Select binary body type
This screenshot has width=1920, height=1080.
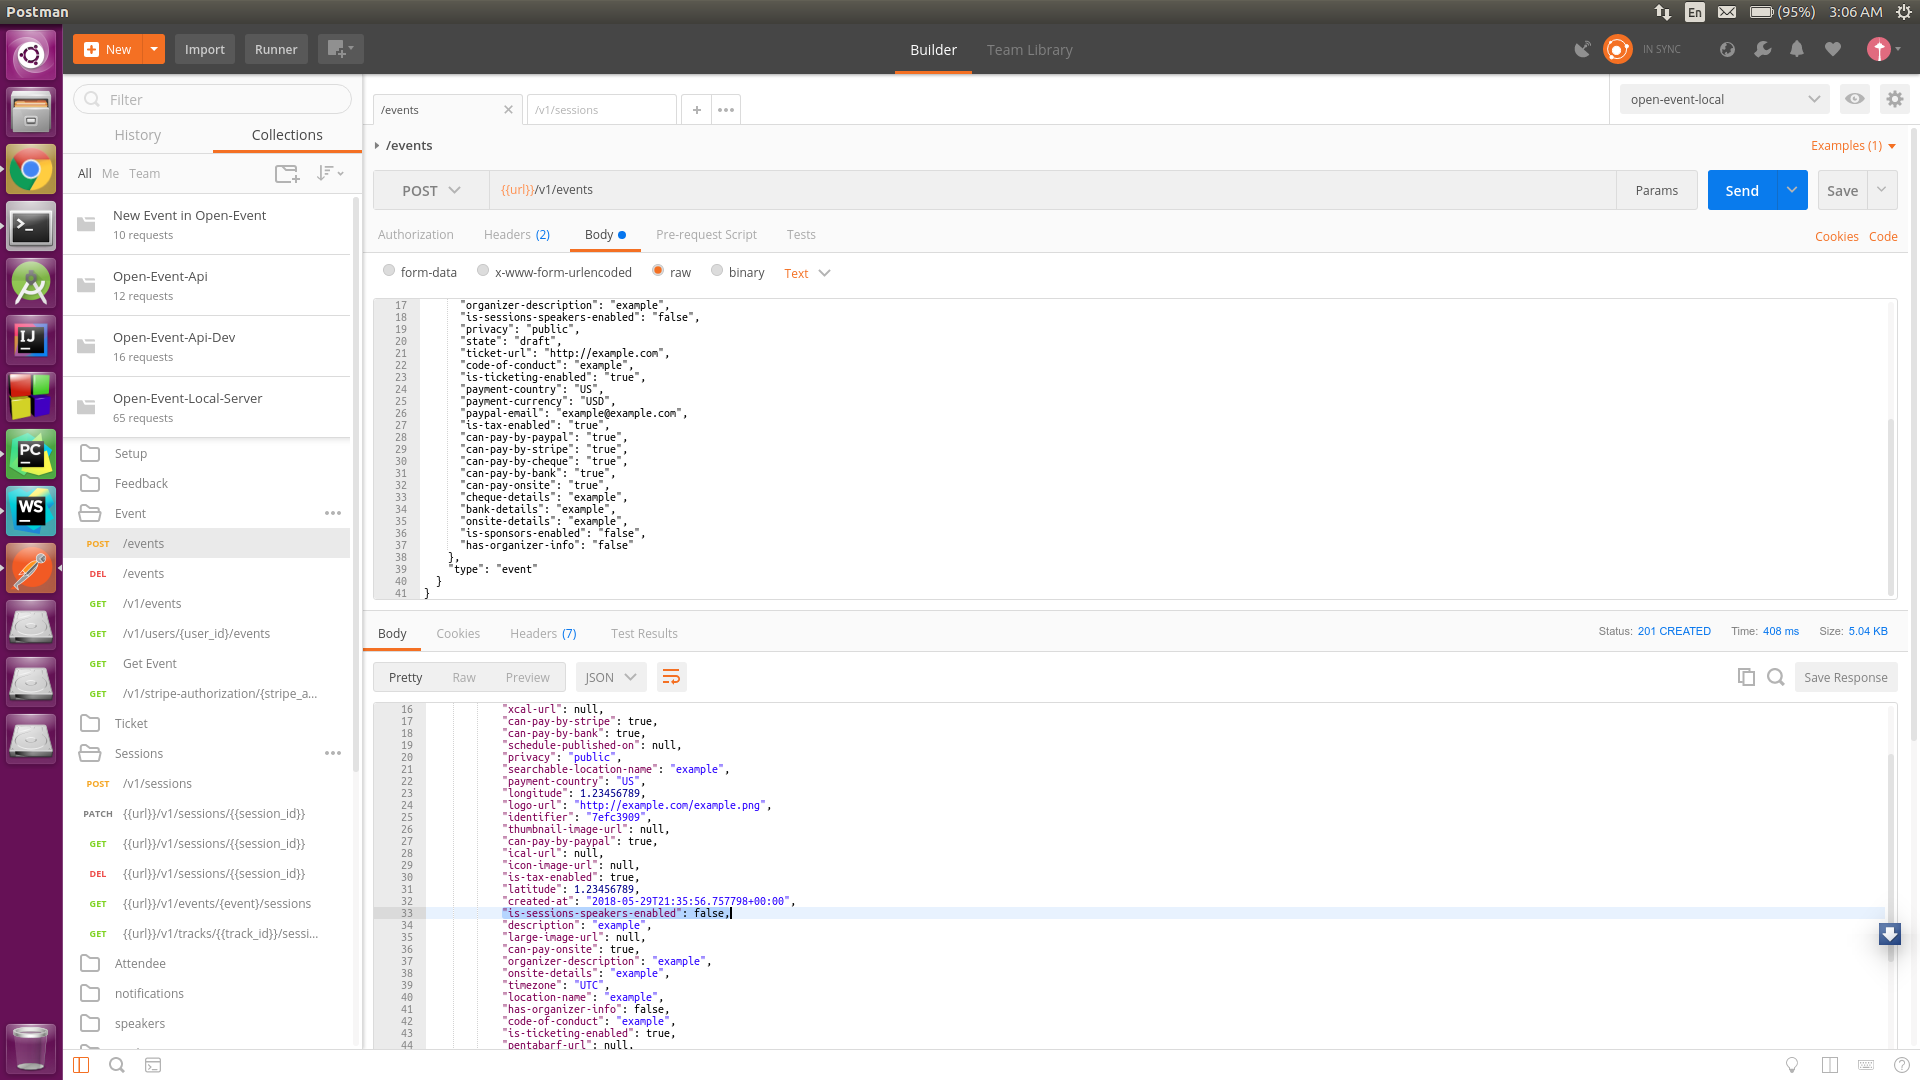tap(717, 271)
